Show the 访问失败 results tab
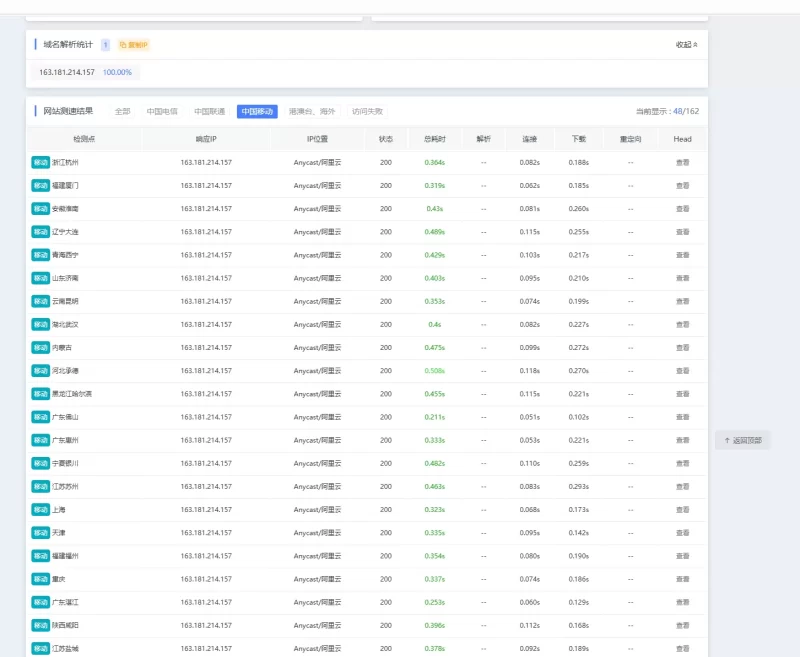 [x=367, y=111]
